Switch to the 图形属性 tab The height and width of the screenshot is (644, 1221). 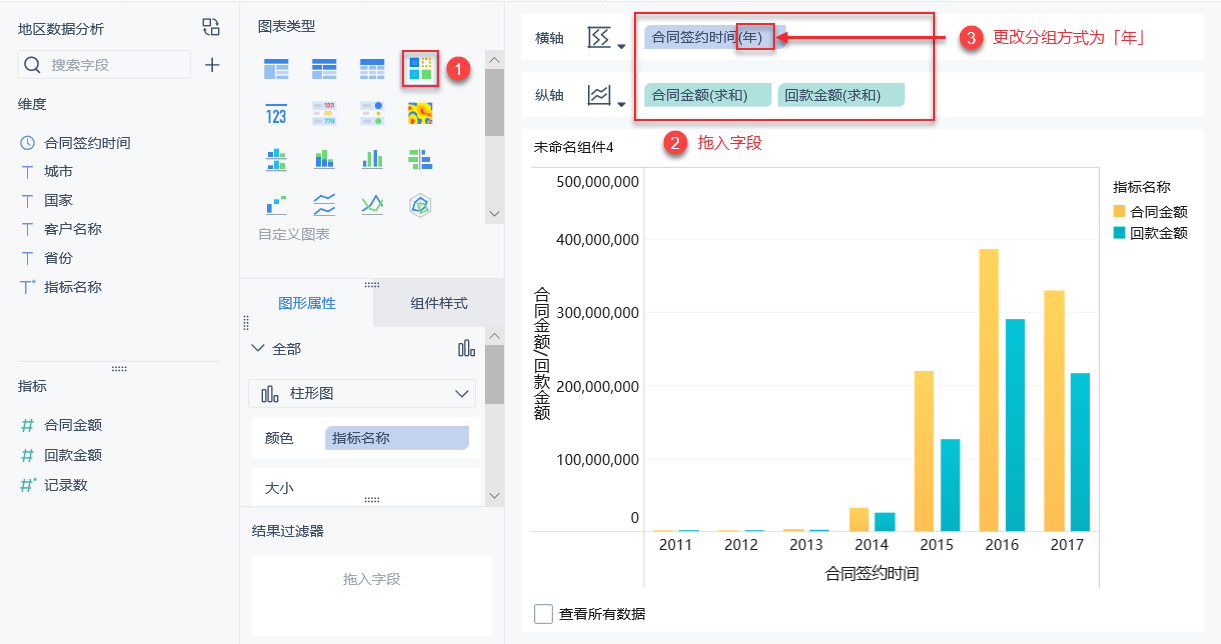click(x=307, y=303)
